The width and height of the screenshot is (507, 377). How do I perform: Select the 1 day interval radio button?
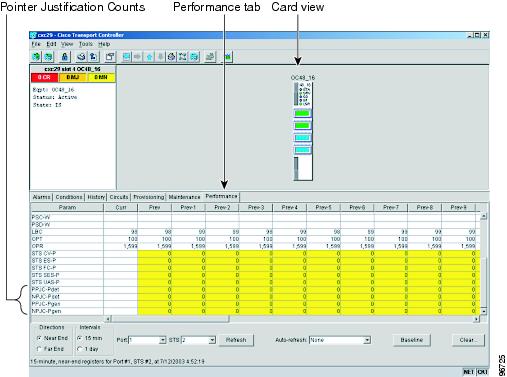click(x=80, y=349)
